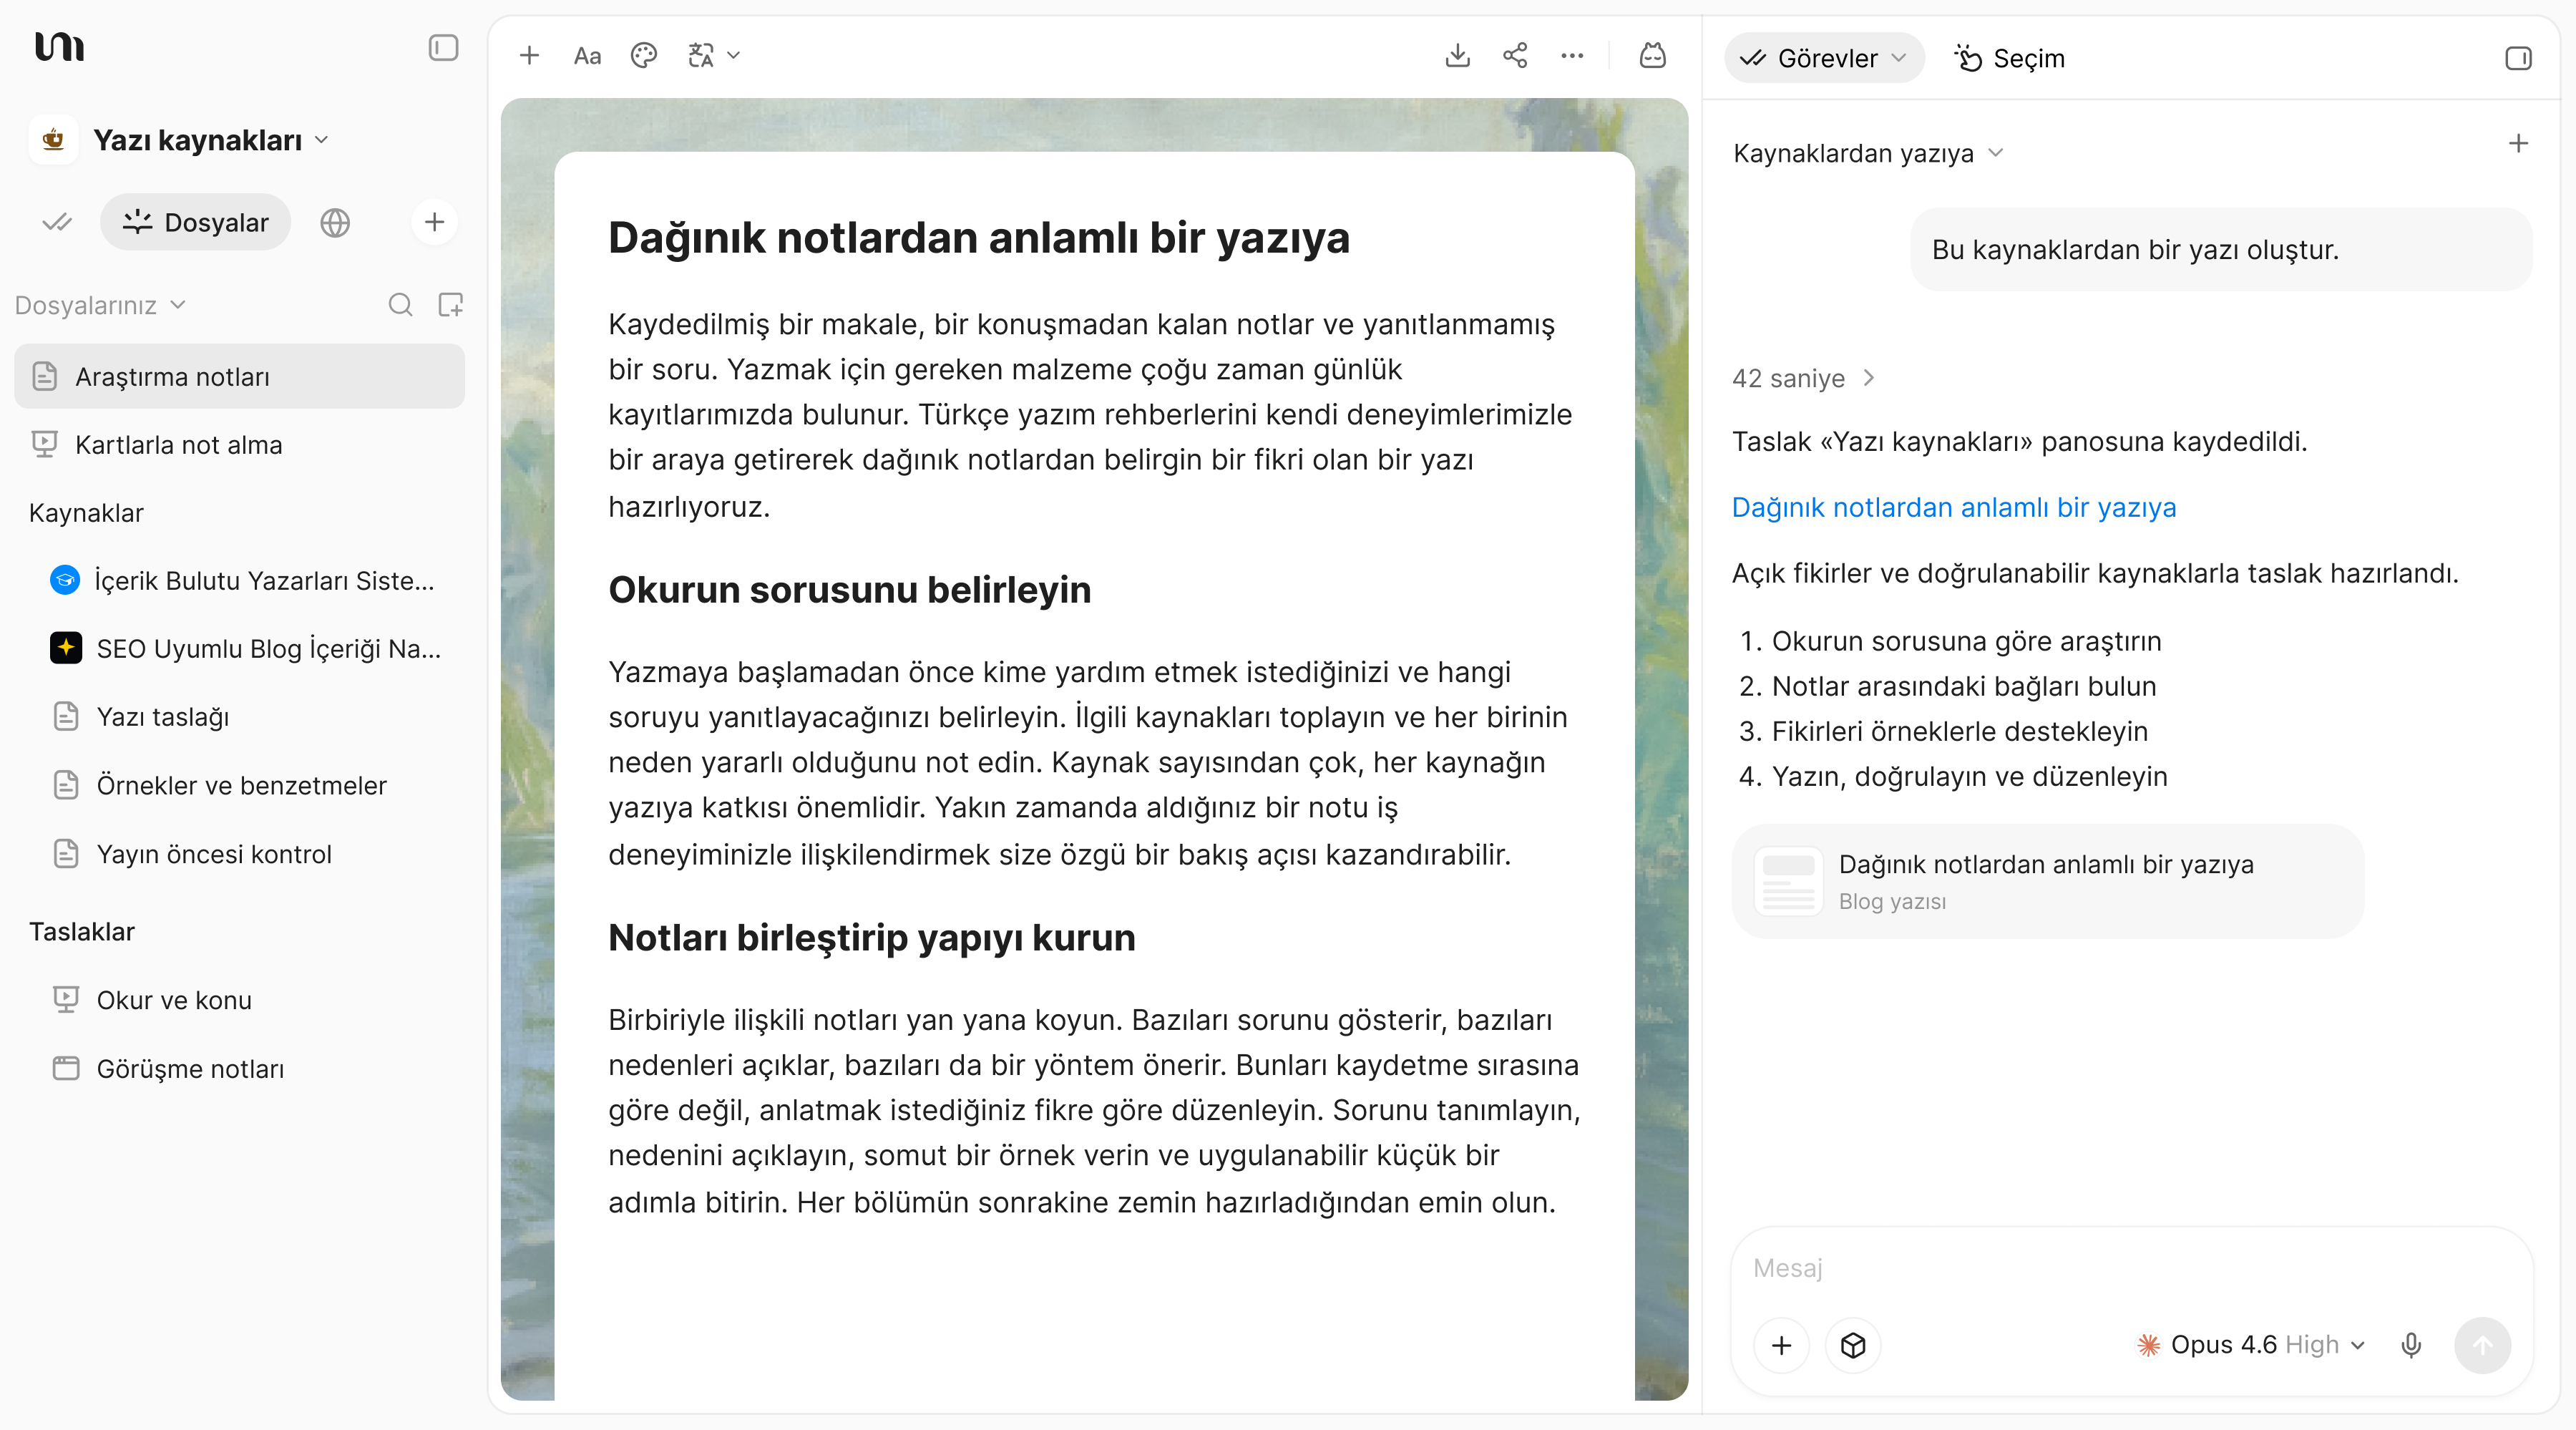
Task: Open Kartlarla not alma file
Action: coord(239,444)
